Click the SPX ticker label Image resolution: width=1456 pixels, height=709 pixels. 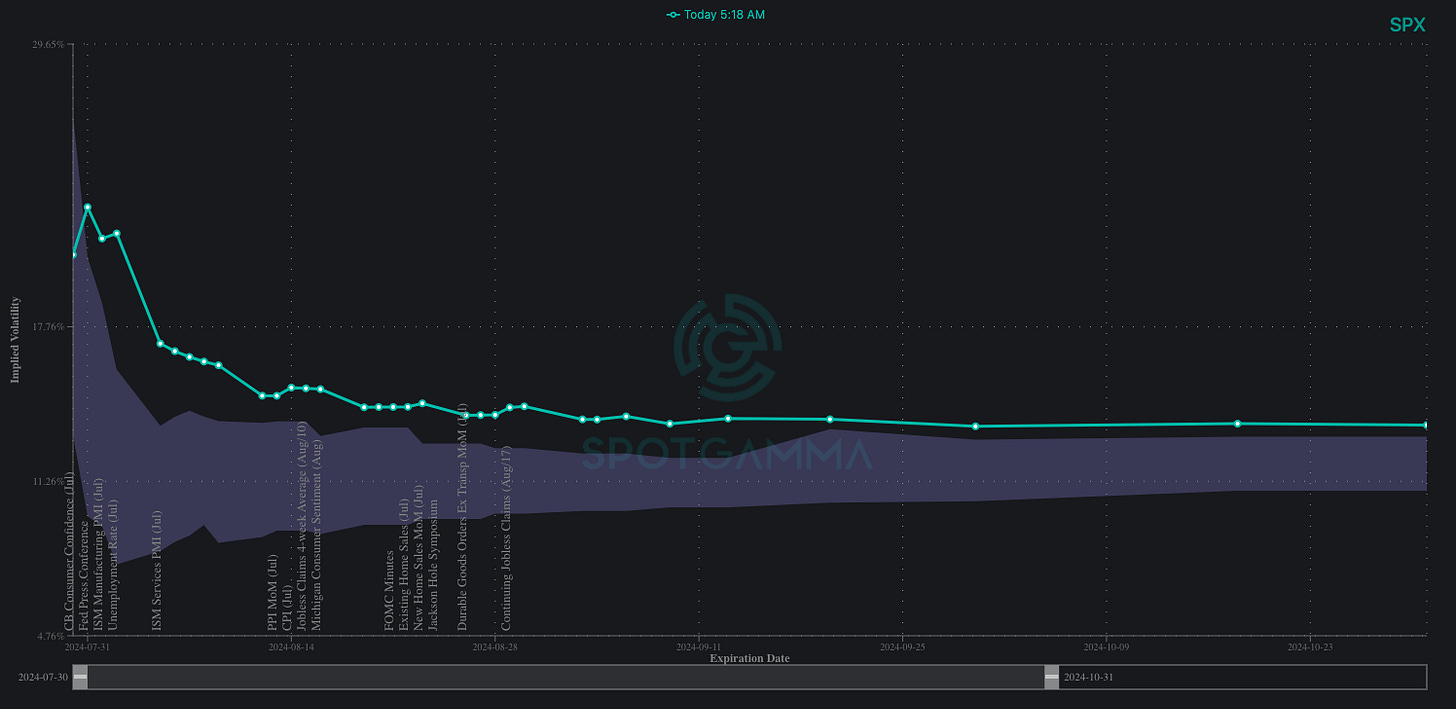(x=1407, y=25)
